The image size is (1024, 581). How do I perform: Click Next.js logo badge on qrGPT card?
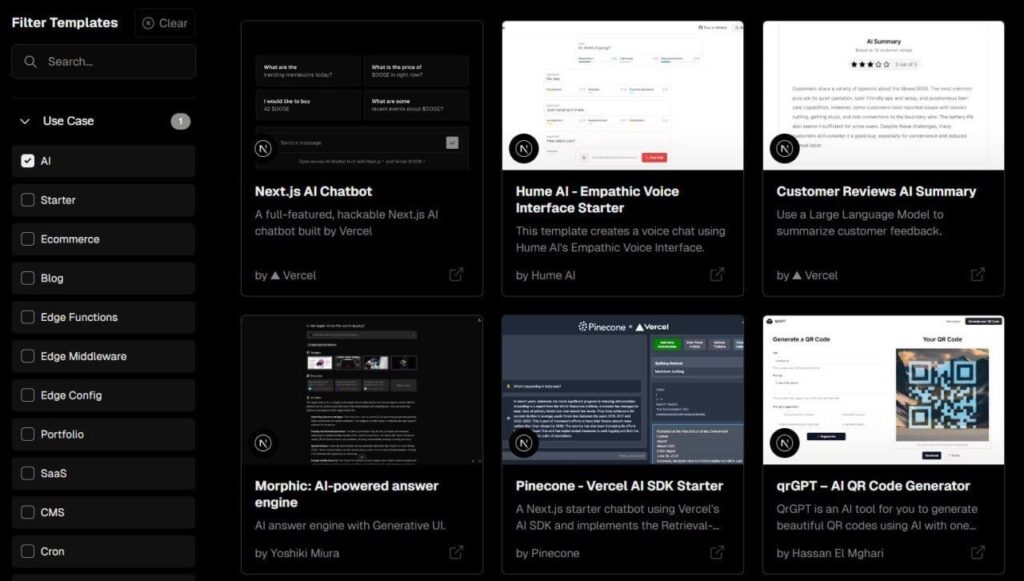(x=784, y=443)
